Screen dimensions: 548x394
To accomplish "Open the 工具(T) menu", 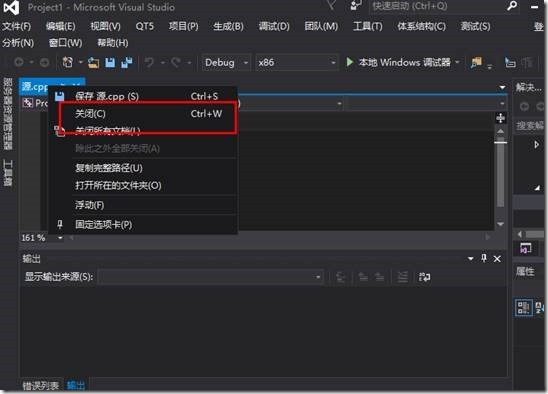I will tap(367, 27).
